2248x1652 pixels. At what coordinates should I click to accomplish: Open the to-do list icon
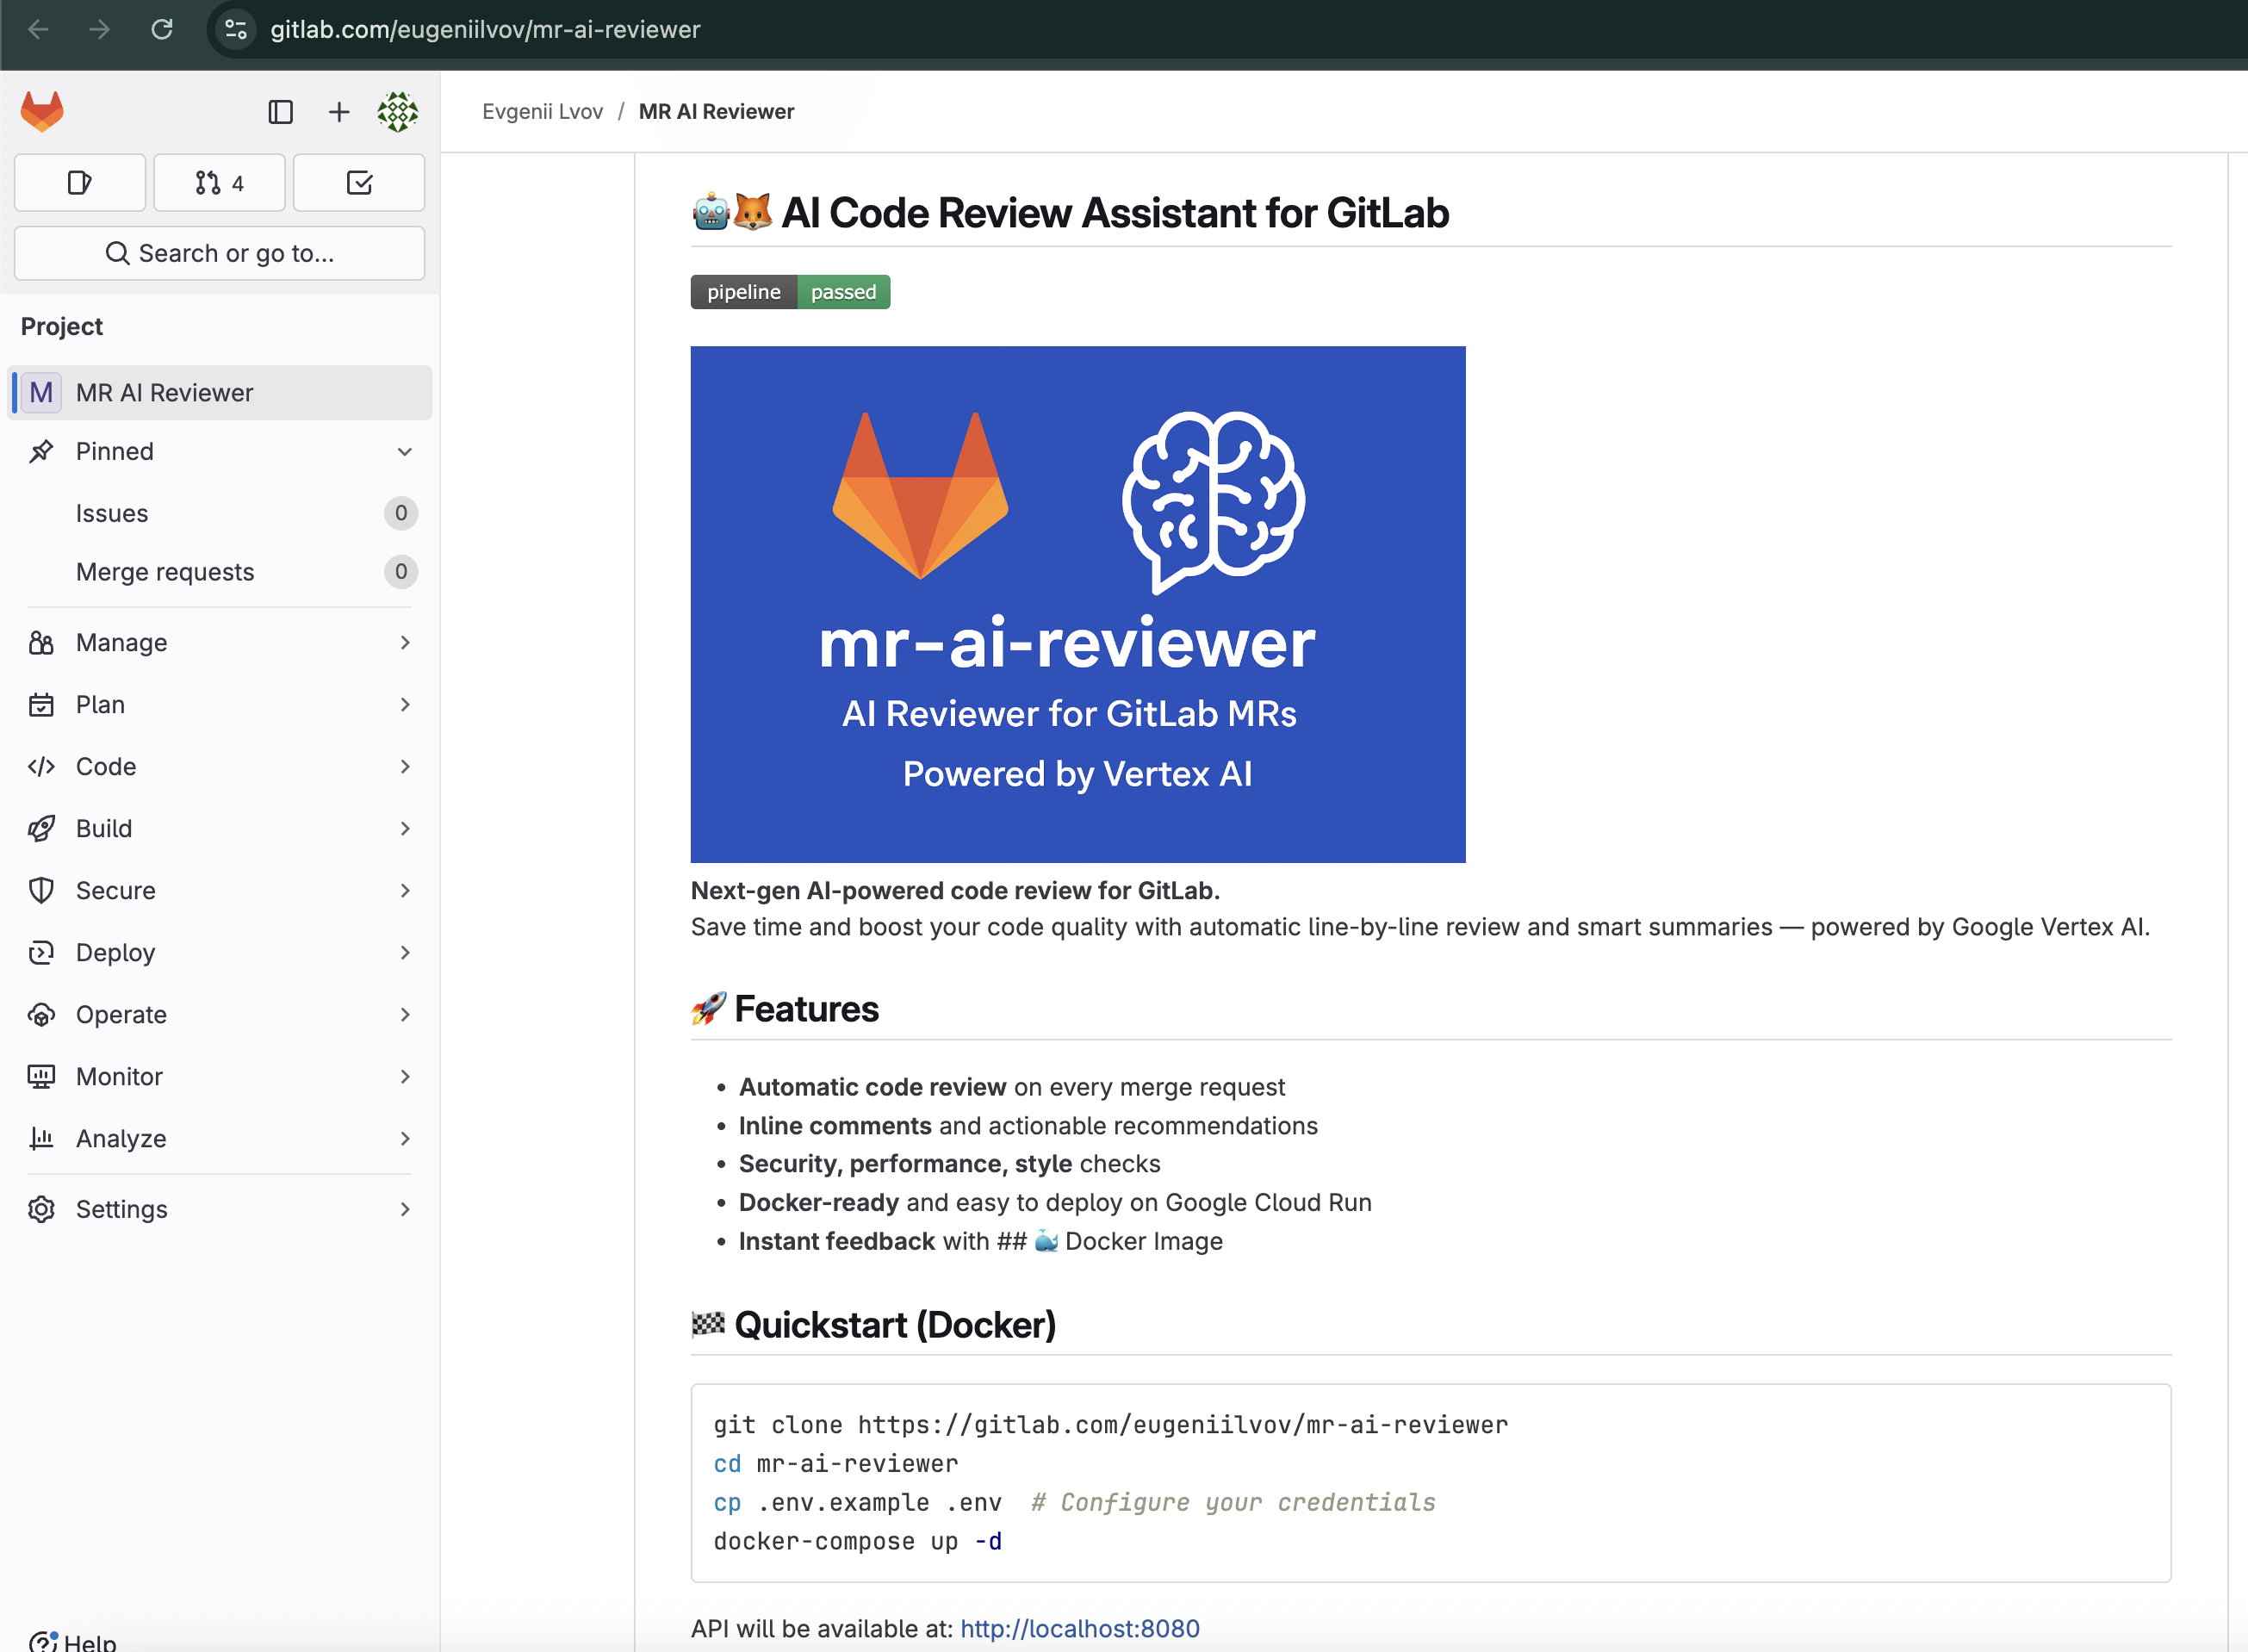[359, 183]
